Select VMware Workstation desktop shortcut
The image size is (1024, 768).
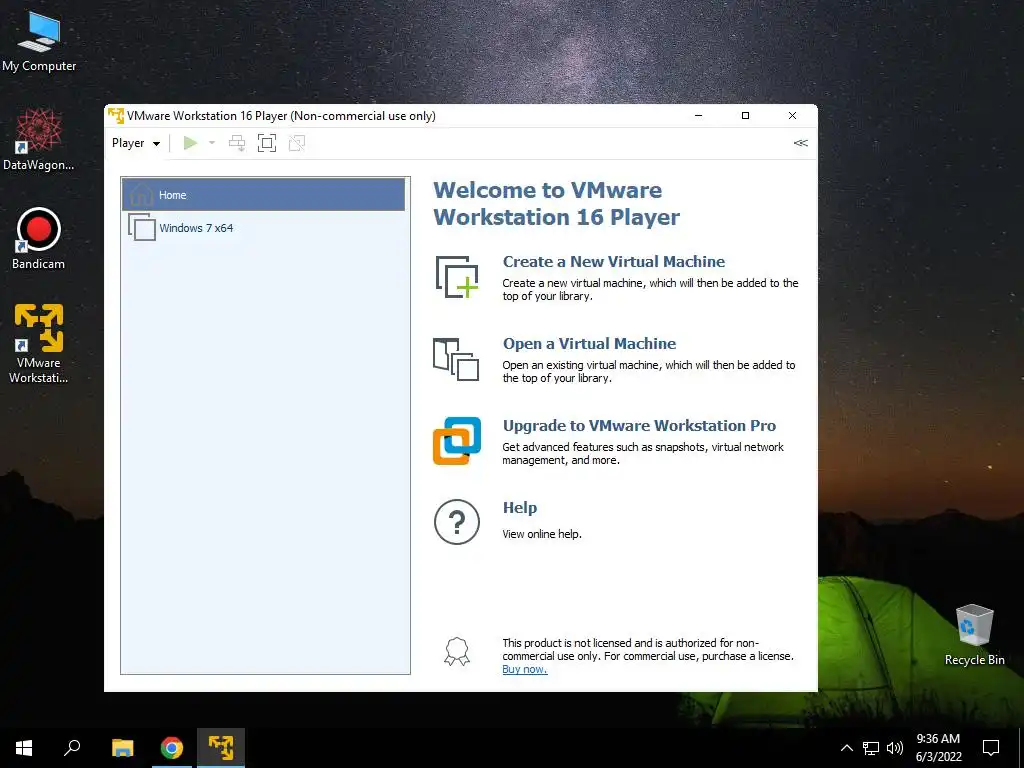tap(39, 343)
